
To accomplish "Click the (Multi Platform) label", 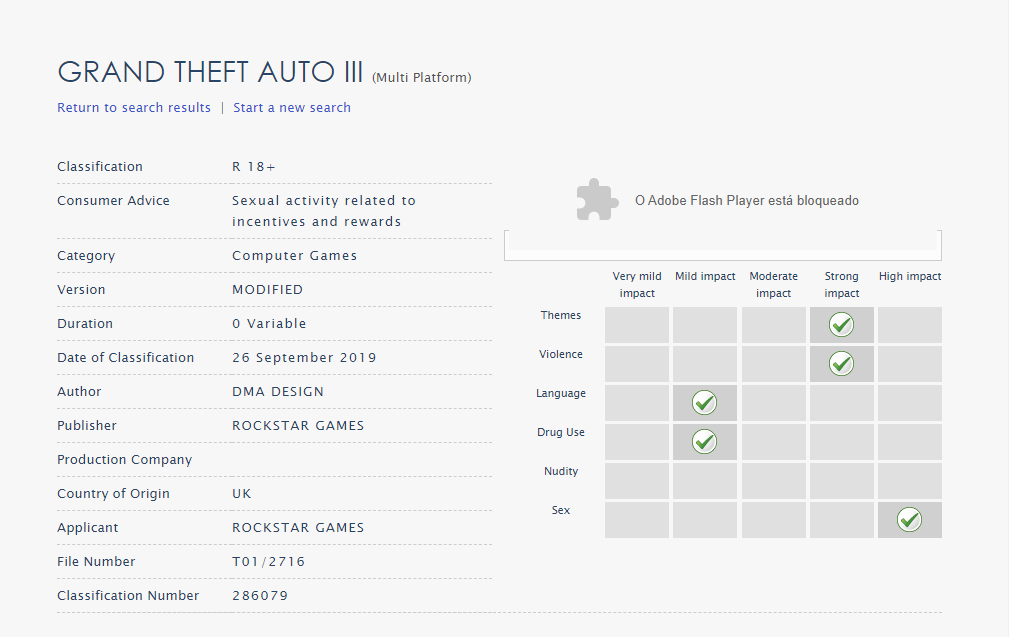I will (x=421, y=78).
